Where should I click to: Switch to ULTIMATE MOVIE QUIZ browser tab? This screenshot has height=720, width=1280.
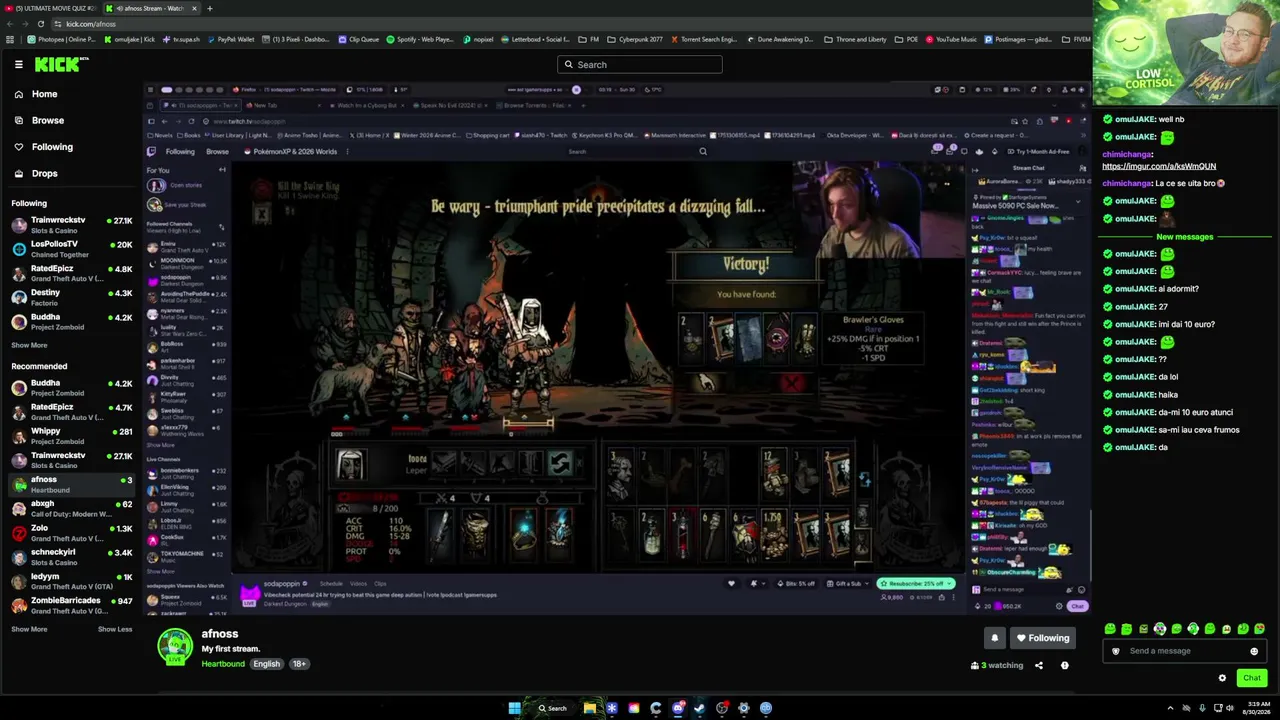tap(50, 8)
